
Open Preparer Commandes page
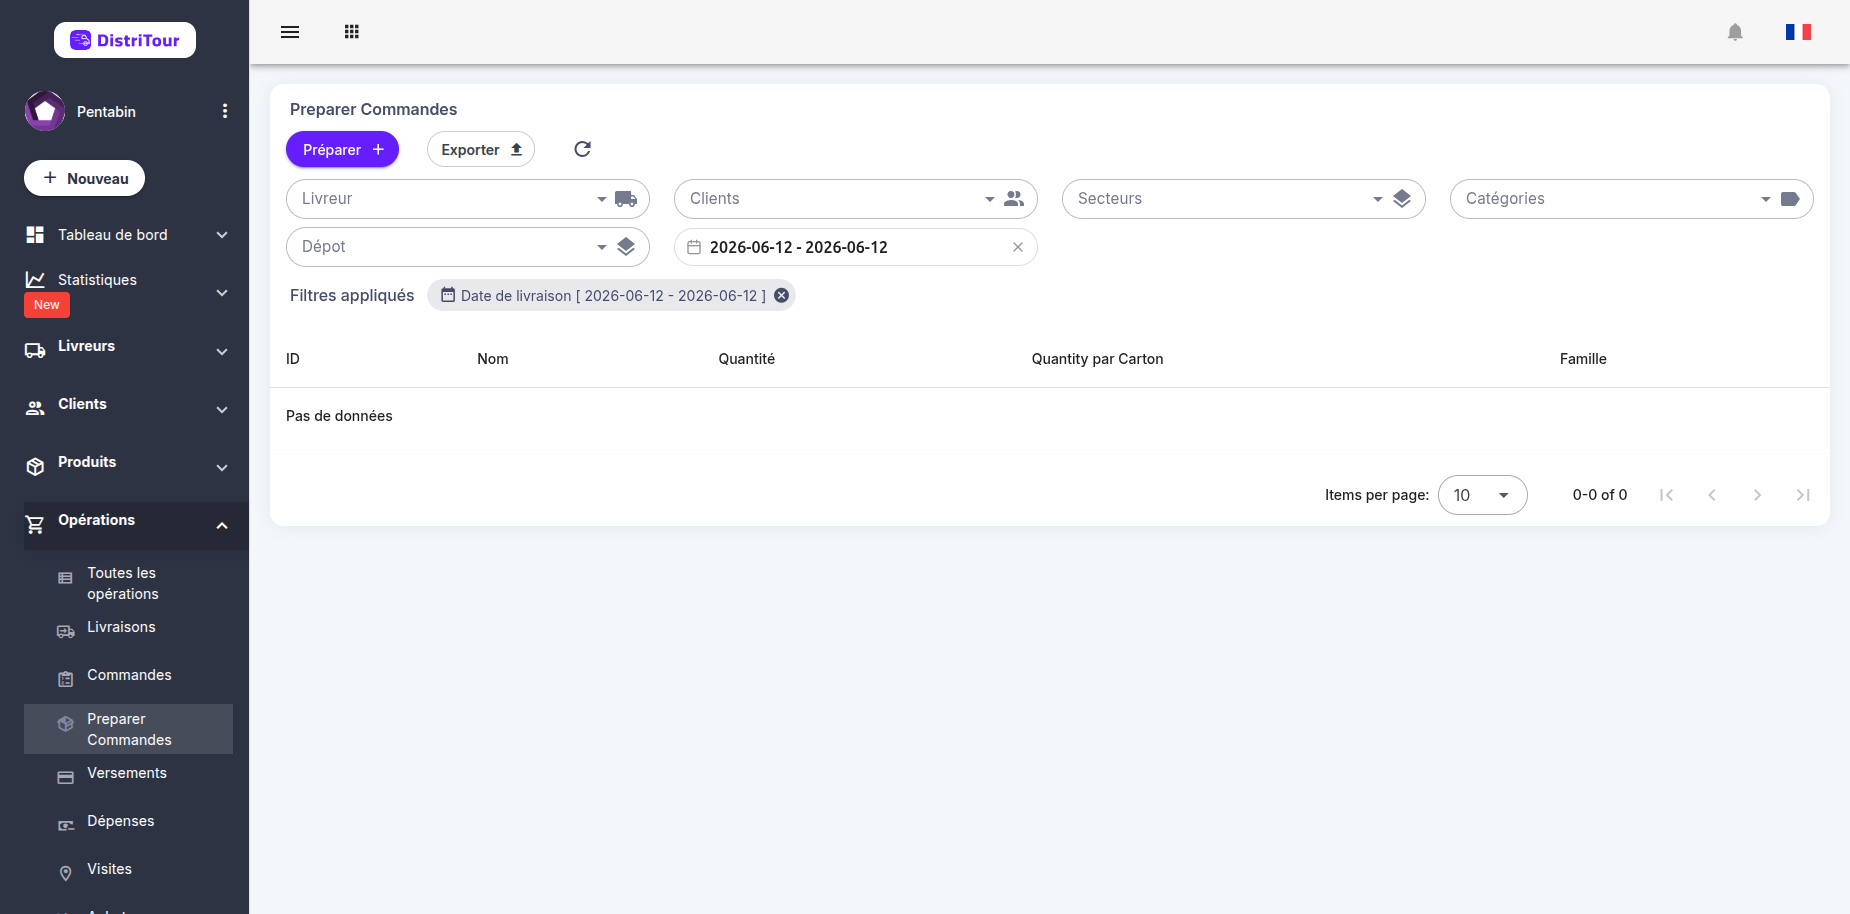coord(128,729)
